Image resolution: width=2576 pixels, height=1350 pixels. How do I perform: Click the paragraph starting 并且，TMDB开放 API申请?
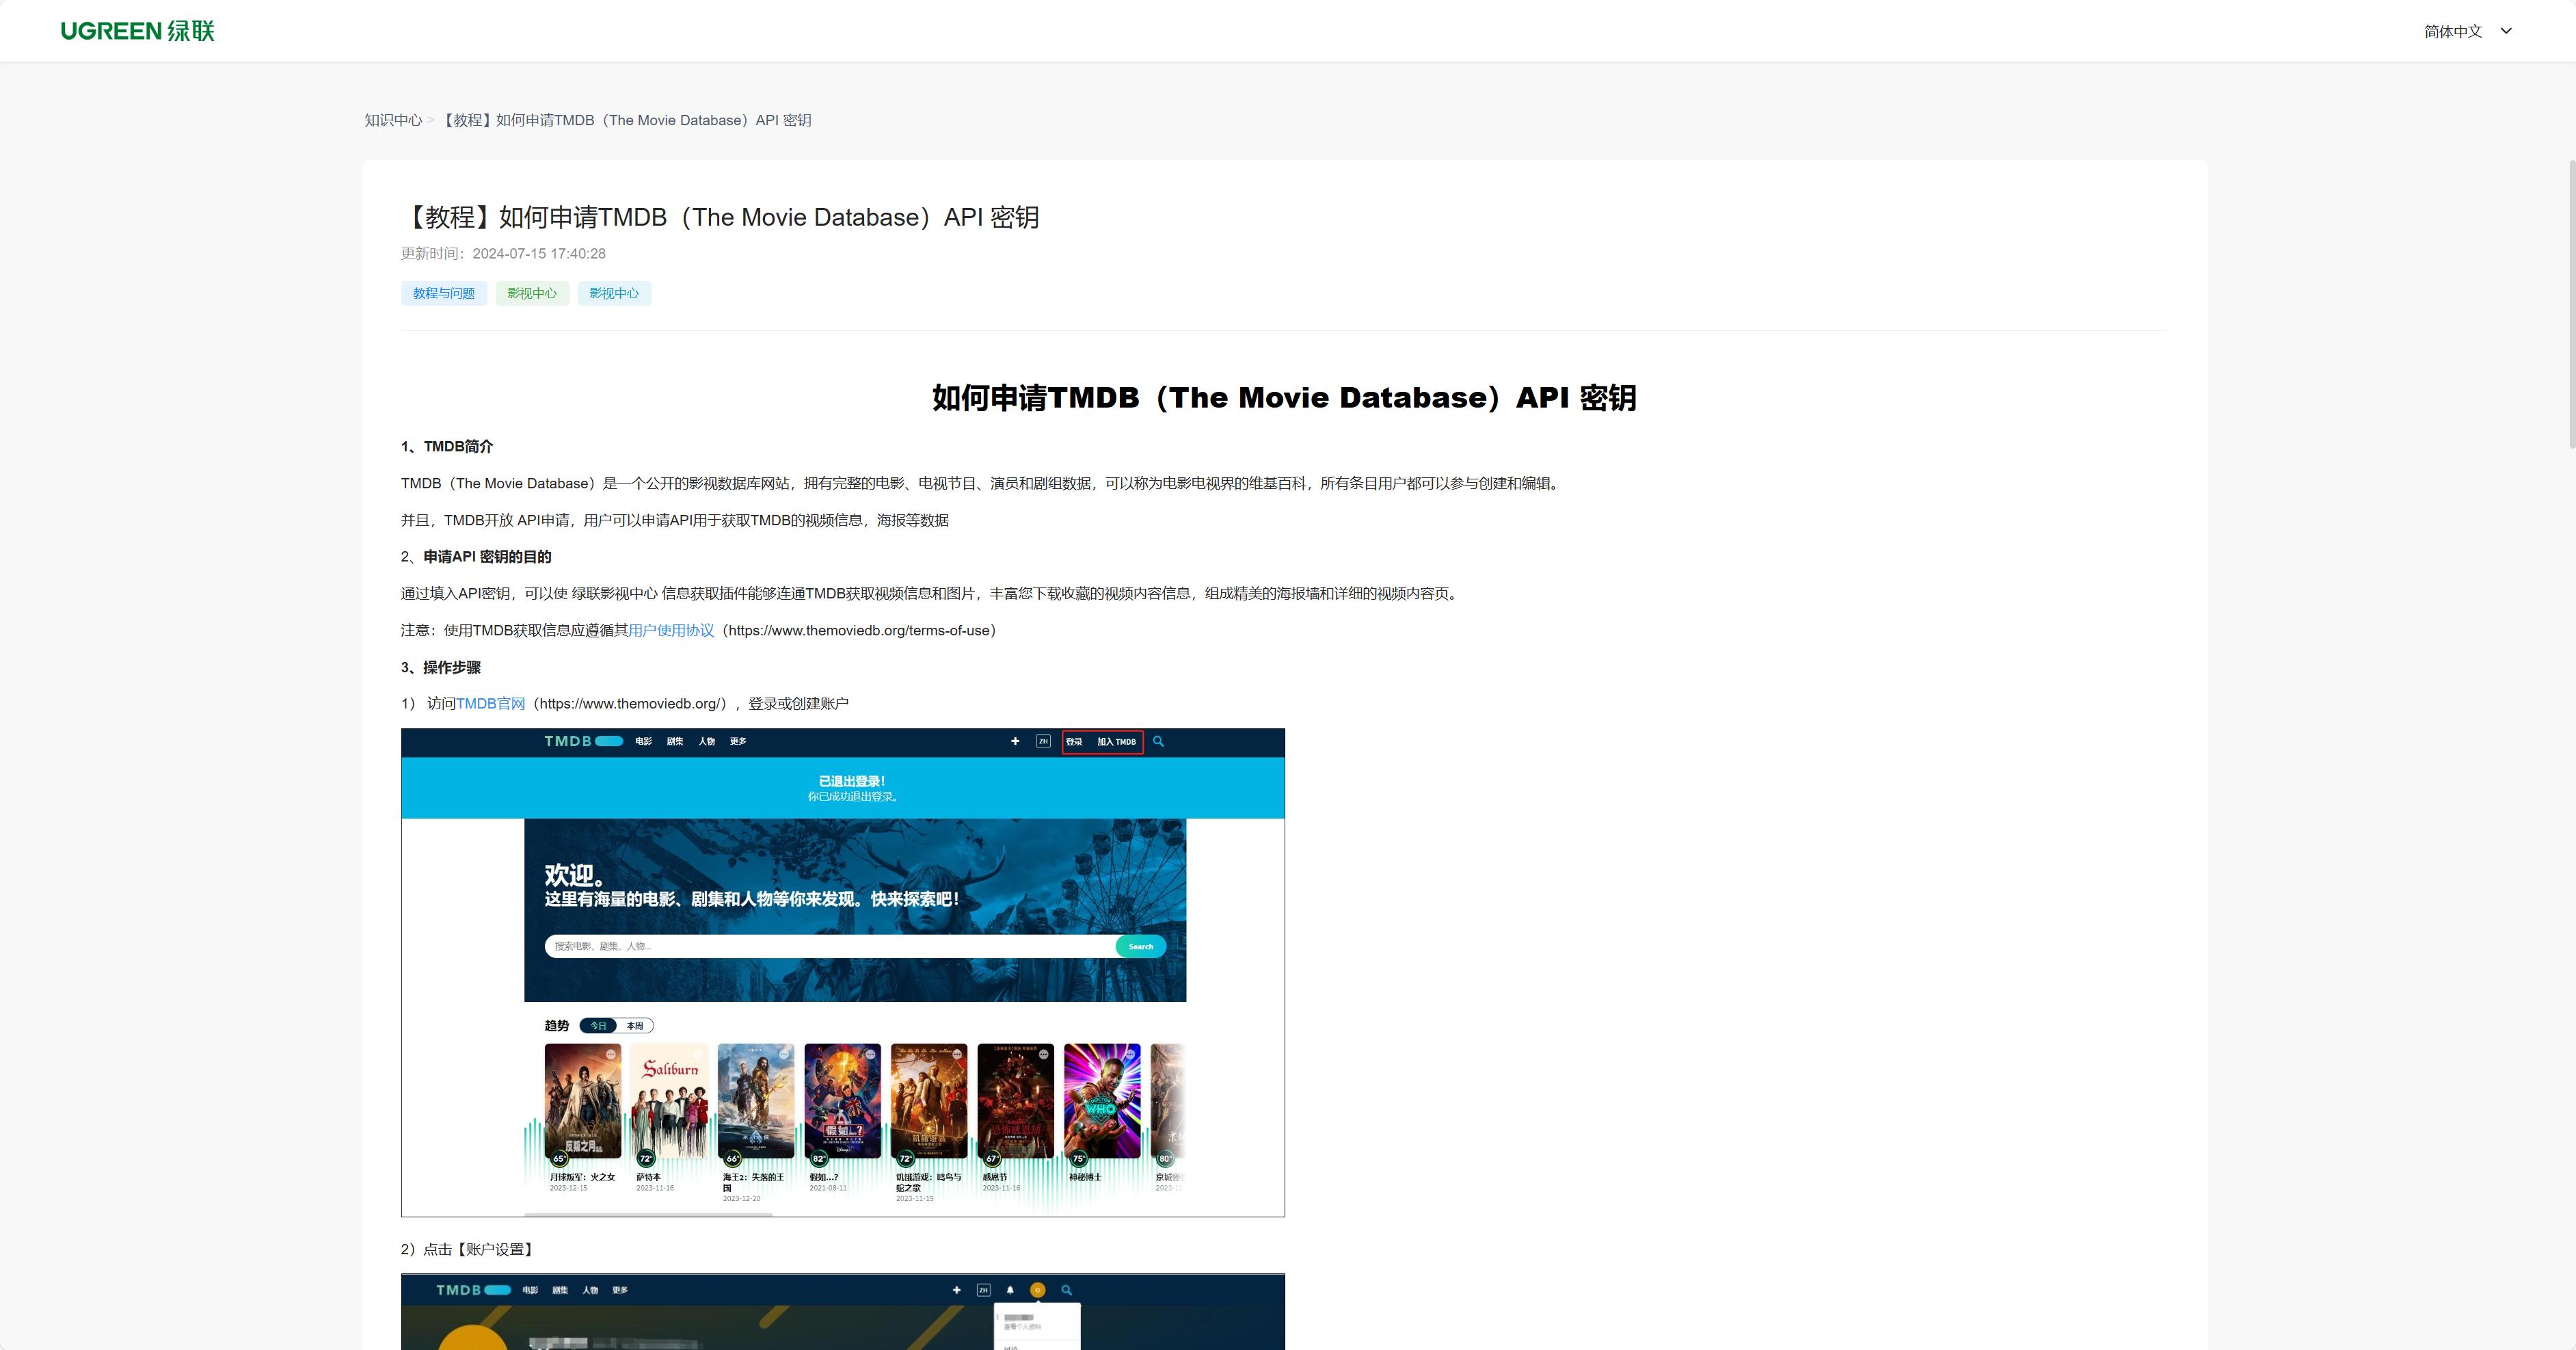pyautogui.click(x=675, y=520)
